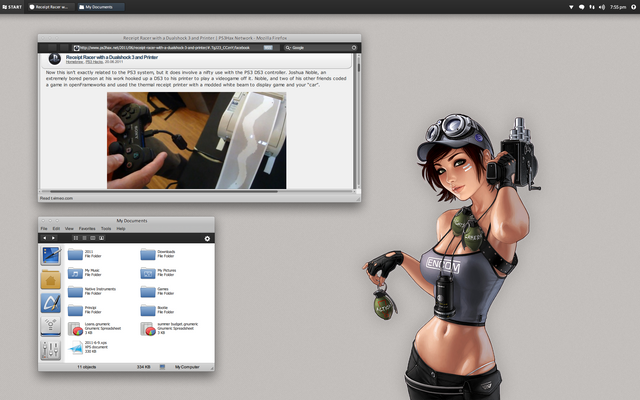Viewport: 640px width, 400px height.
Task: Click the 334 KB status entry
Action: pyautogui.click(x=143, y=367)
